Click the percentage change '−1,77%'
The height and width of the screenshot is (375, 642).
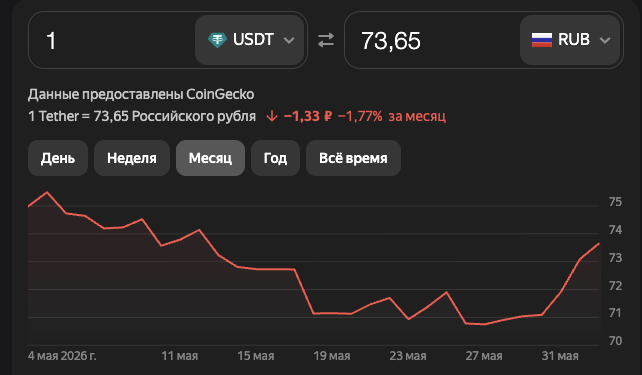[360, 116]
